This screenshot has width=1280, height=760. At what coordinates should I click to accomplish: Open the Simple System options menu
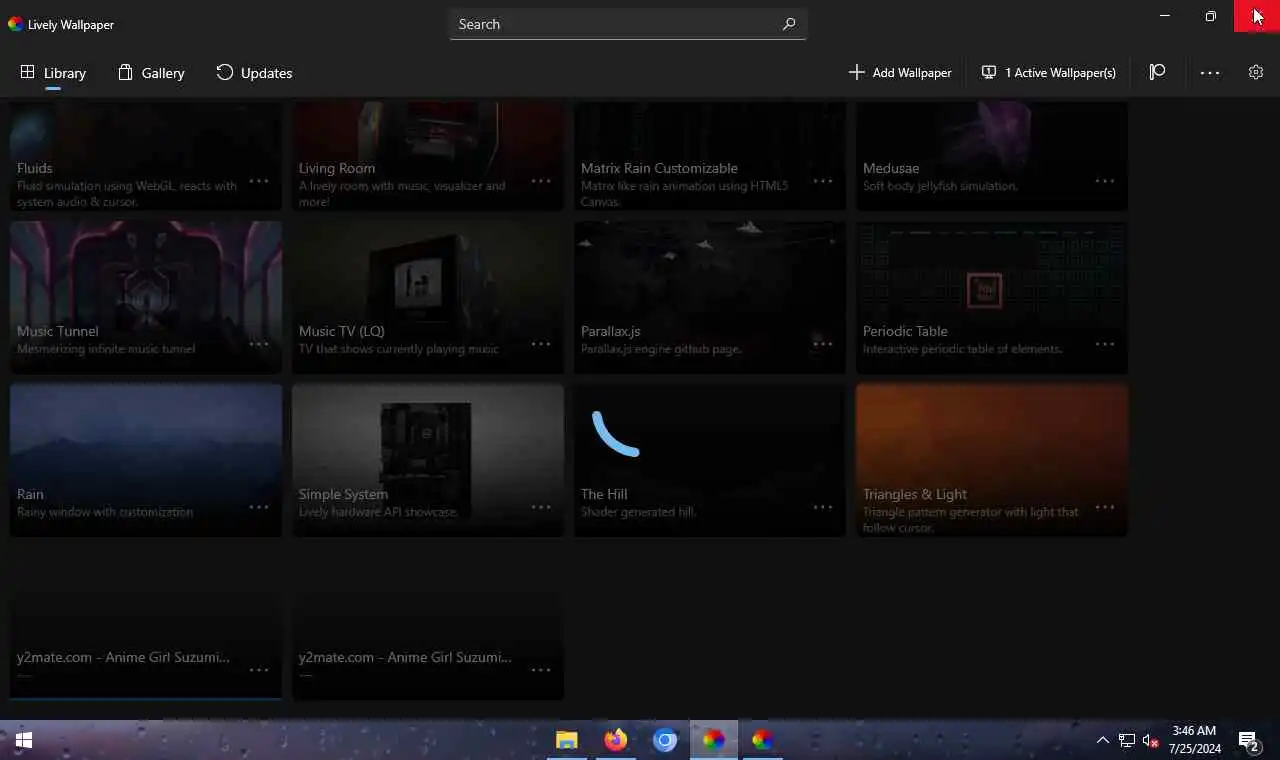(x=541, y=507)
